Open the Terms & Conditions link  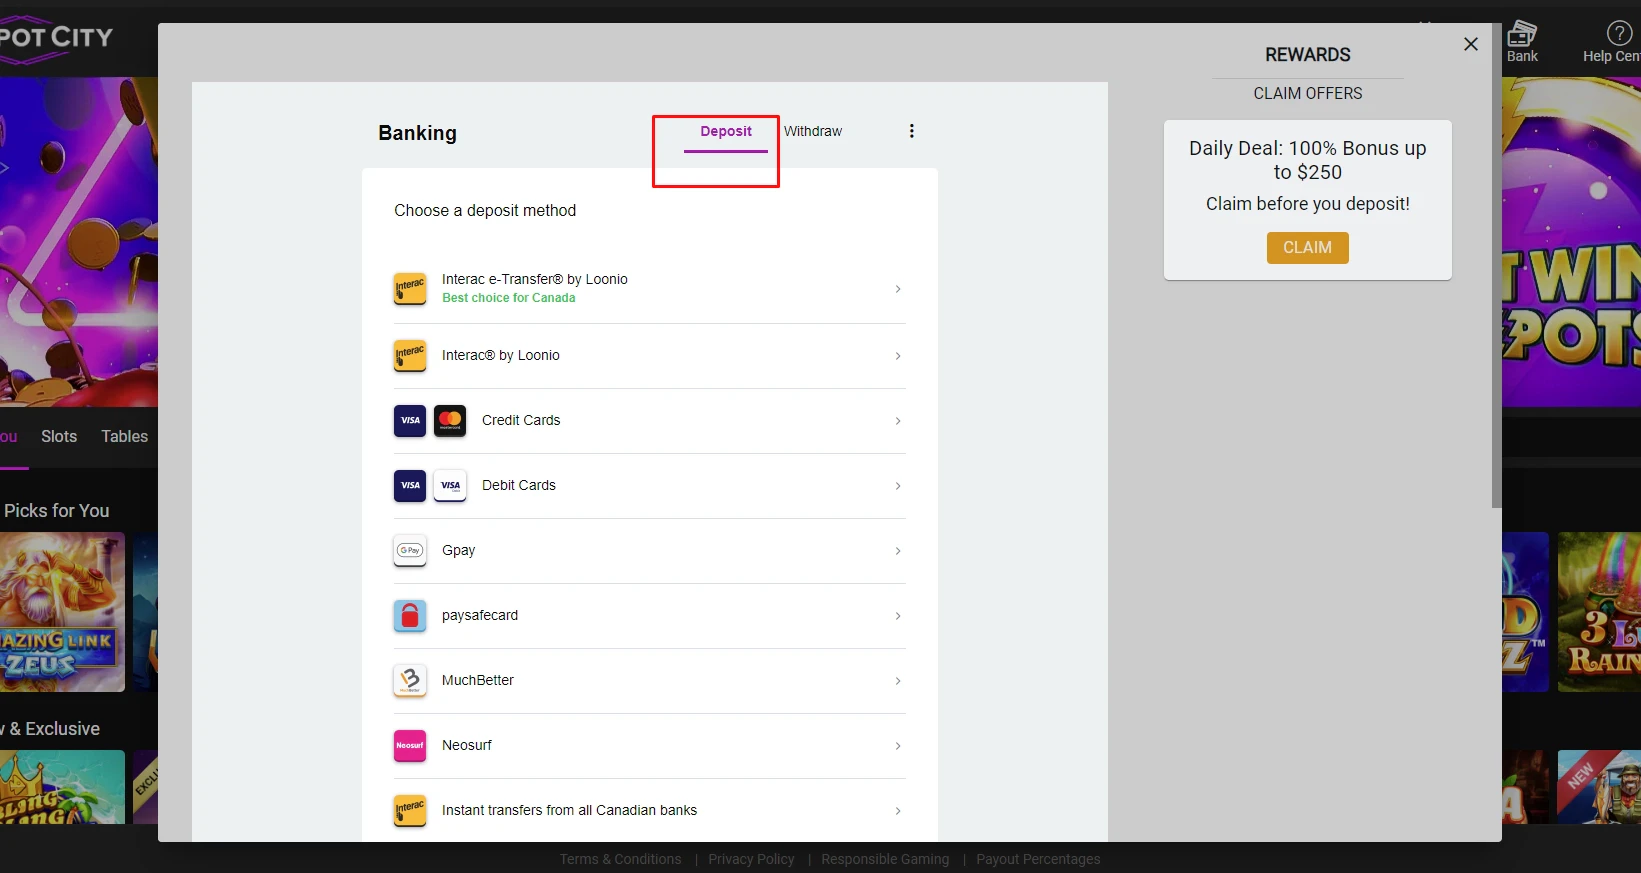[x=620, y=859]
